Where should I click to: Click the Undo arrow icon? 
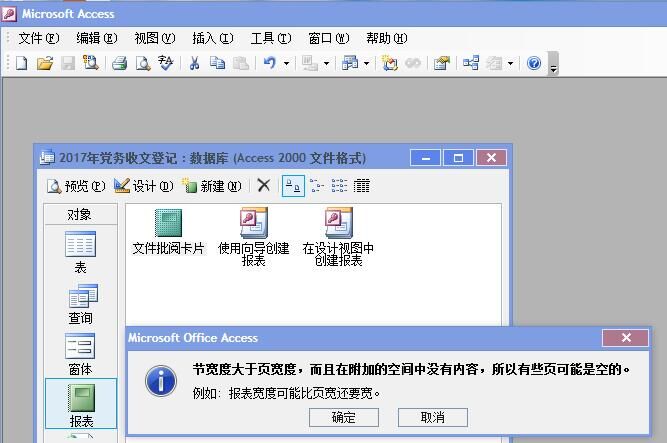[x=270, y=63]
